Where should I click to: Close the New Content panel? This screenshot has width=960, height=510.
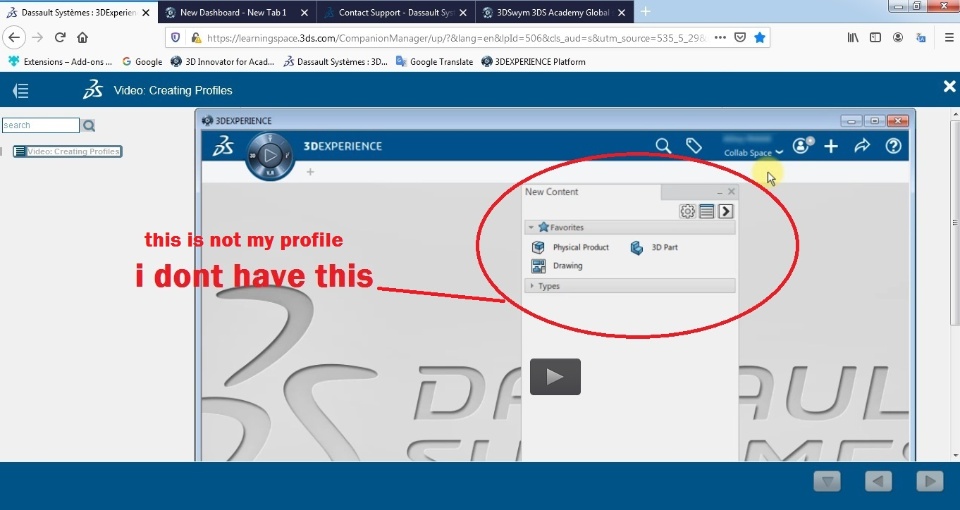point(731,192)
